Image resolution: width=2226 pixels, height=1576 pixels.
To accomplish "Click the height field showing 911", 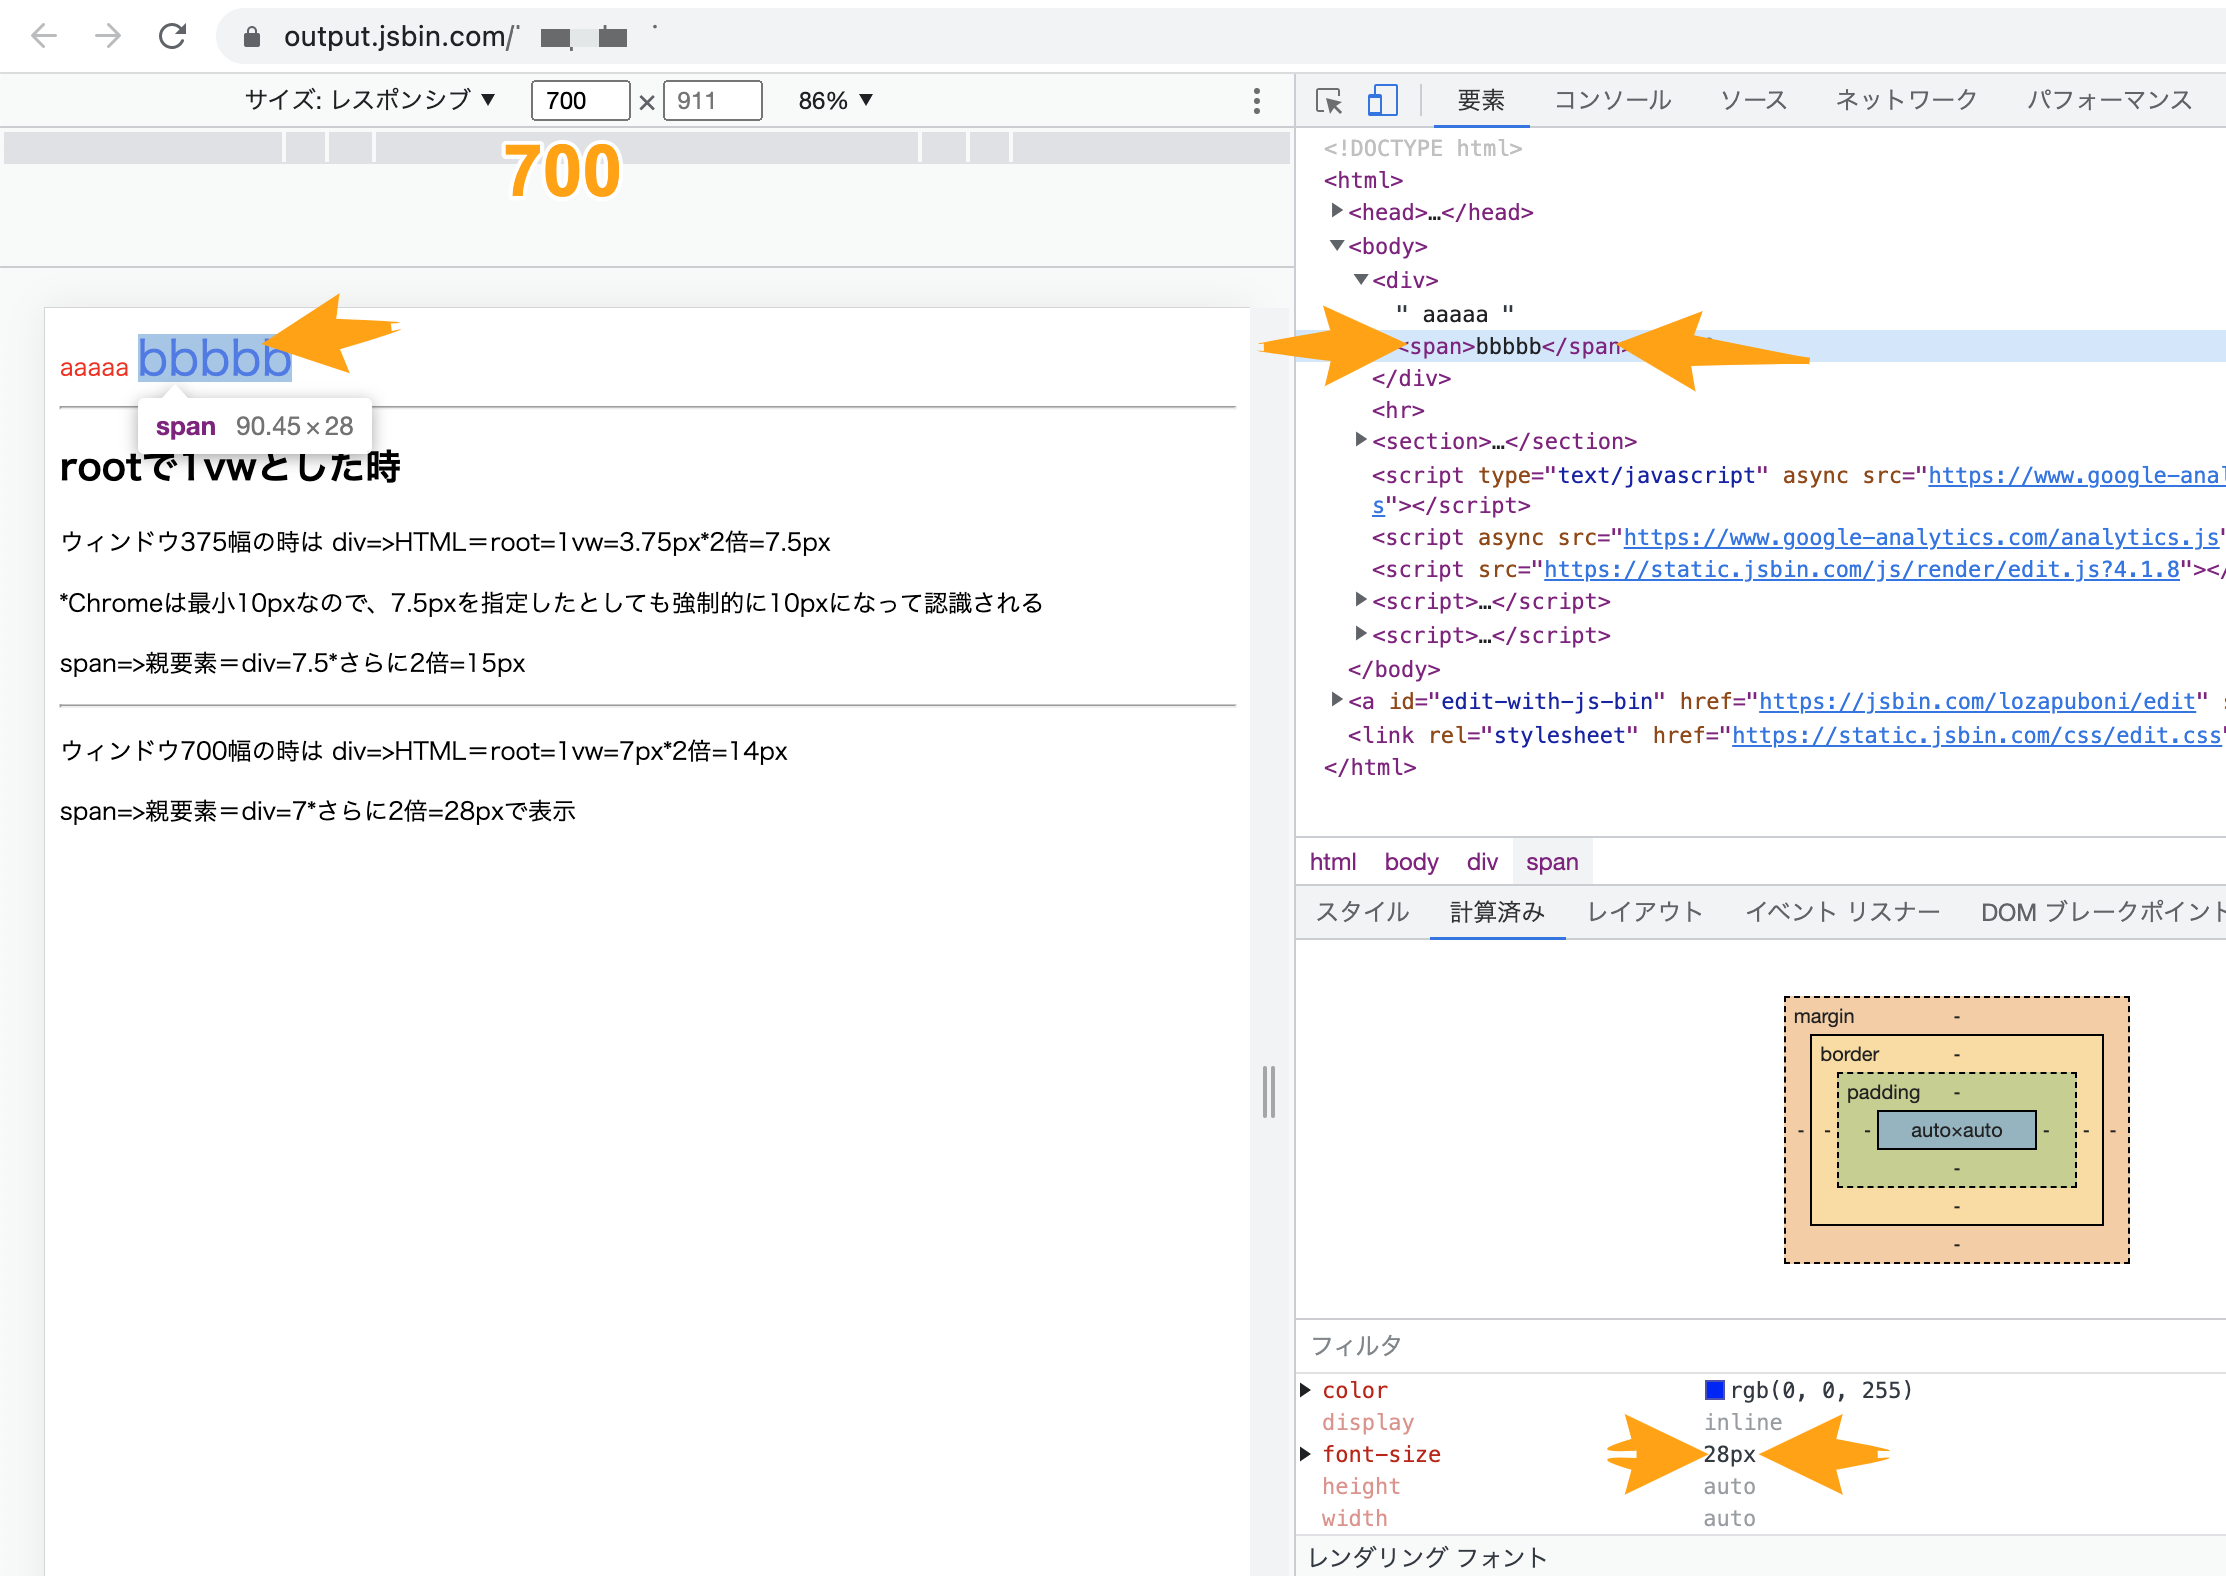I will [712, 100].
